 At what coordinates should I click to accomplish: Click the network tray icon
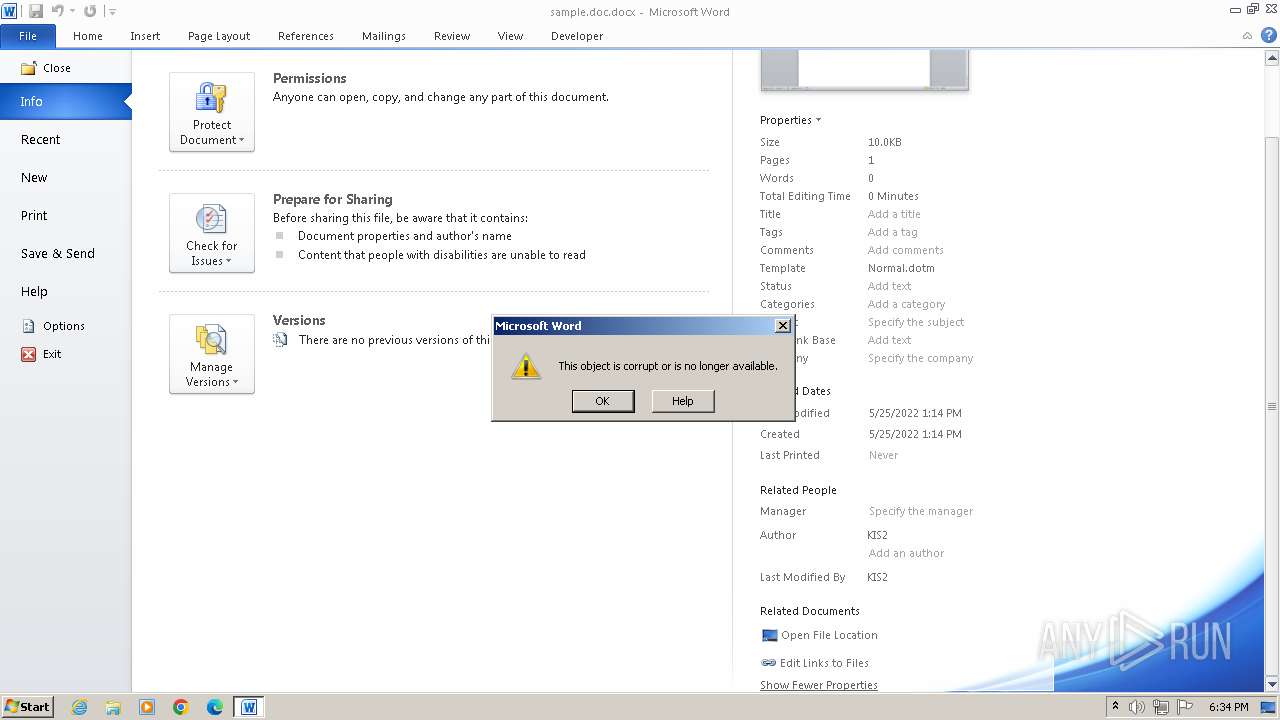click(x=1161, y=707)
